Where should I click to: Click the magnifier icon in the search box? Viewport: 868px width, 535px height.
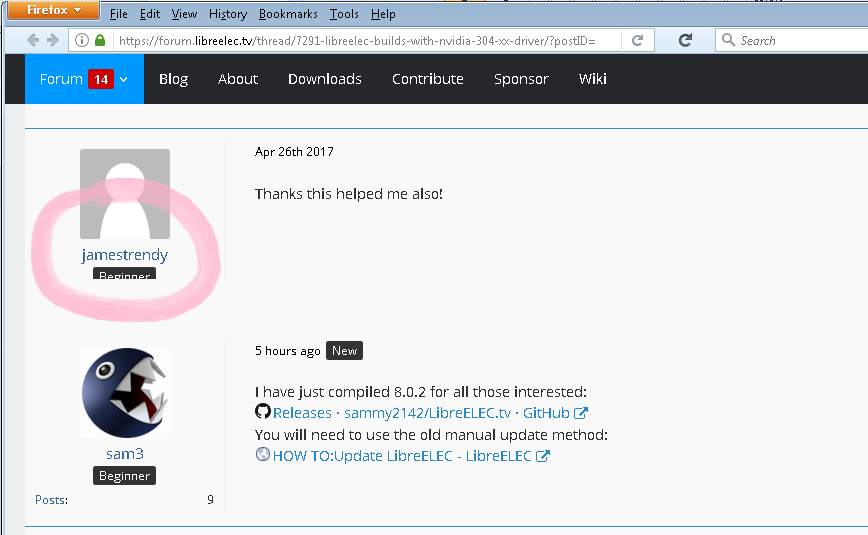[729, 40]
